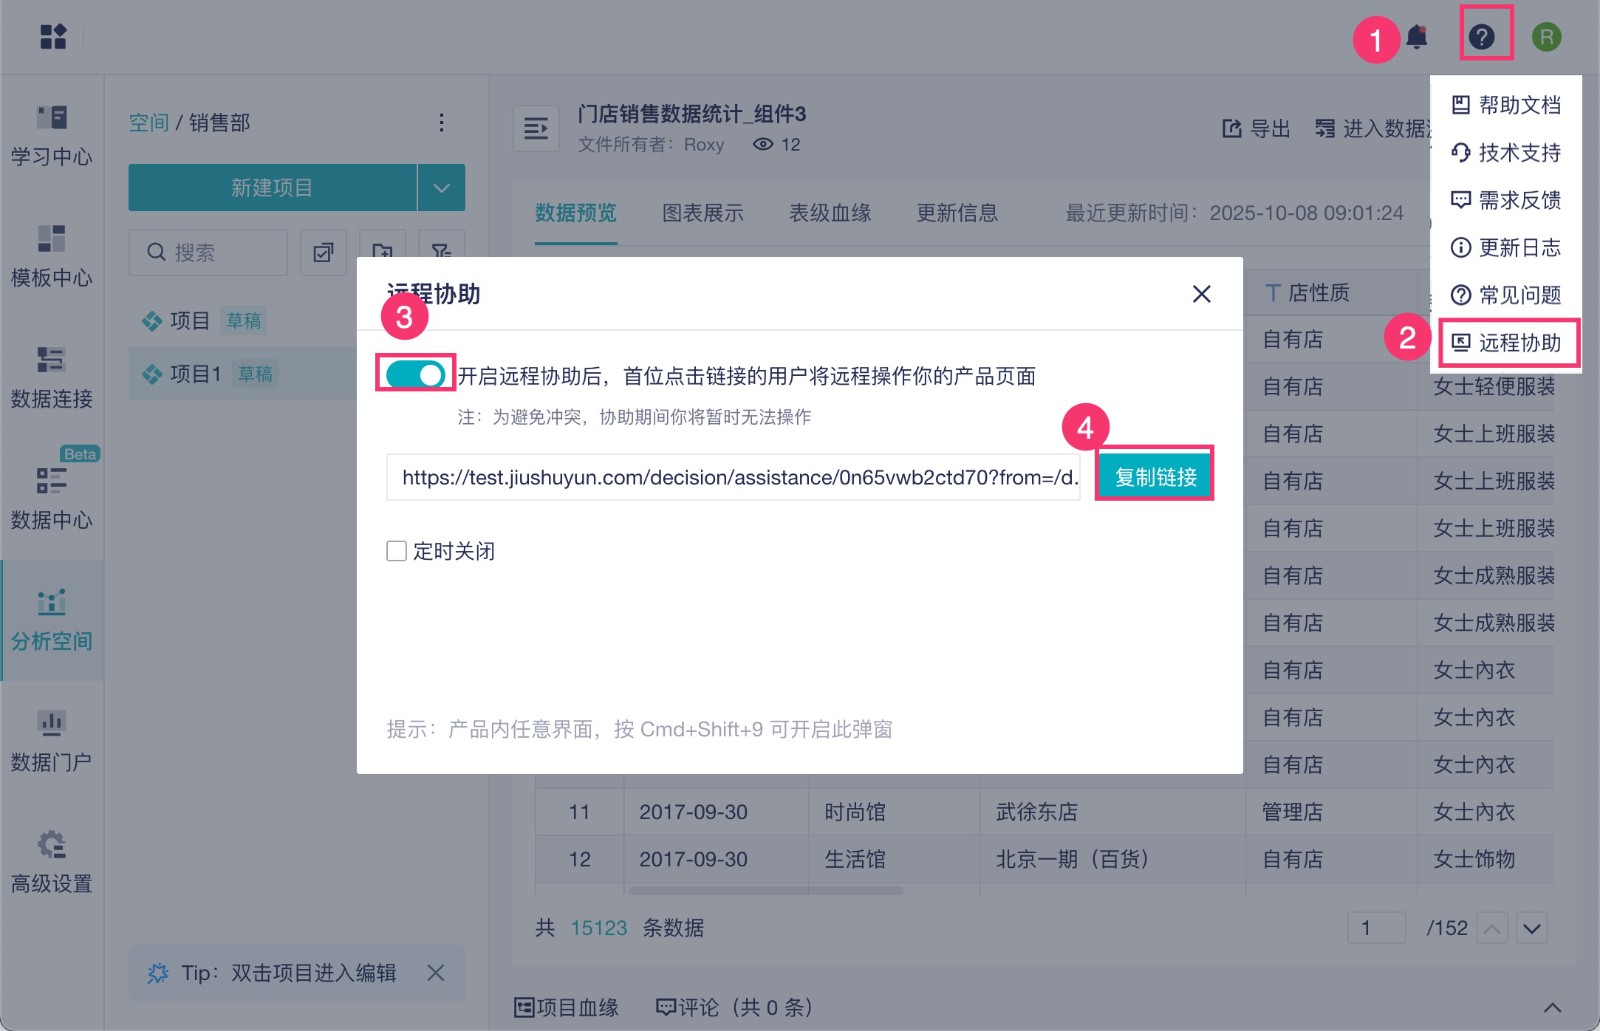1600x1031 pixels.
Task: Click the 新建项目 button
Action: (x=272, y=188)
